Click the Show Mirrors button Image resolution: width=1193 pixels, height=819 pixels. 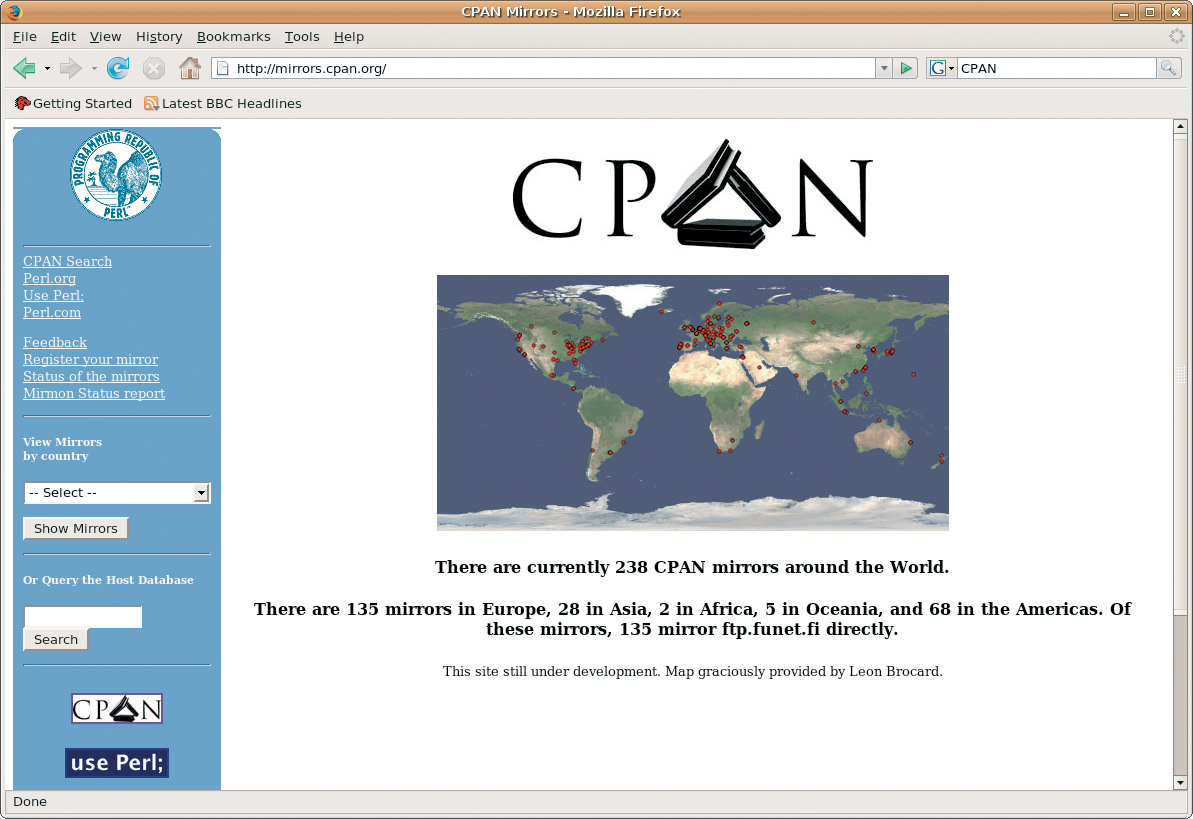coord(75,528)
